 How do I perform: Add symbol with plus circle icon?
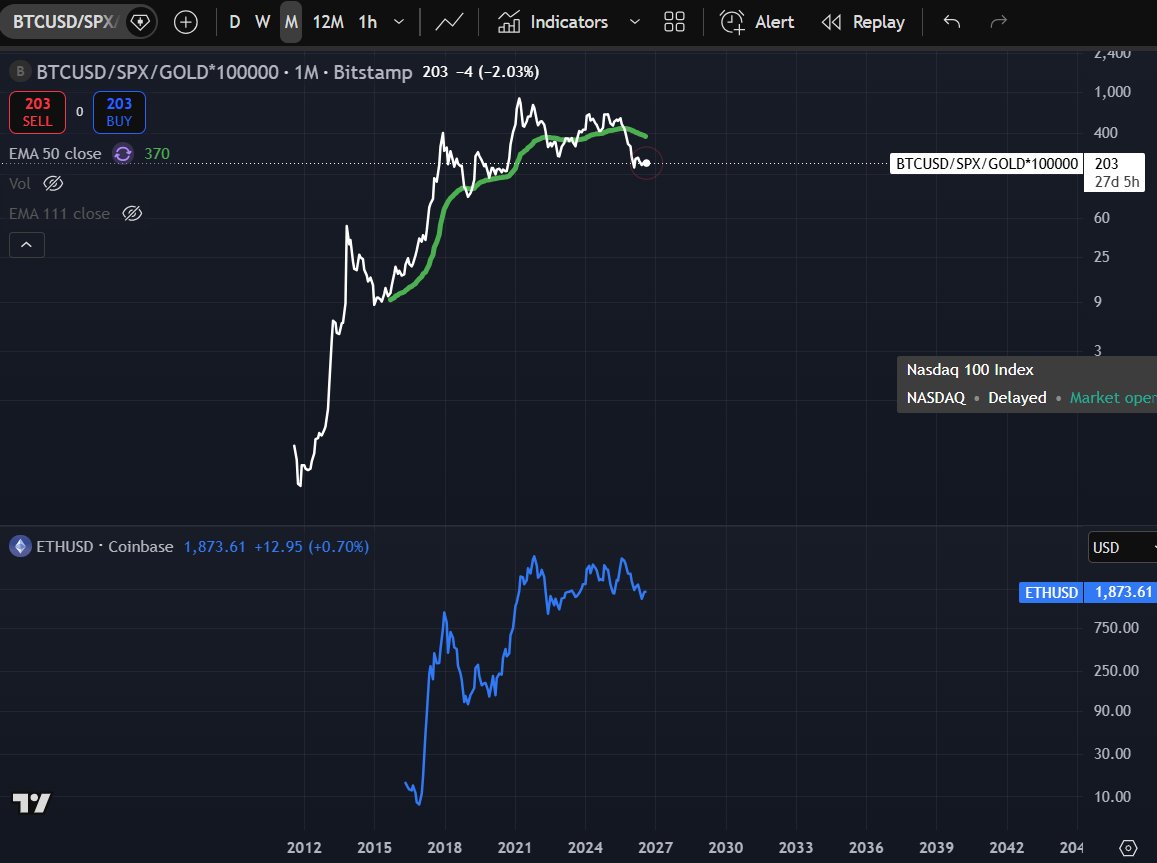click(x=185, y=22)
